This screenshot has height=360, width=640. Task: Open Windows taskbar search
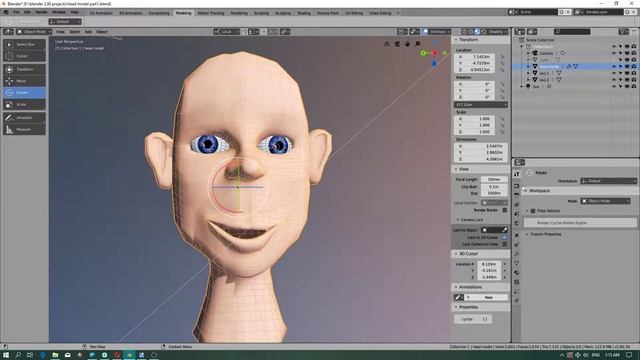click(18, 355)
